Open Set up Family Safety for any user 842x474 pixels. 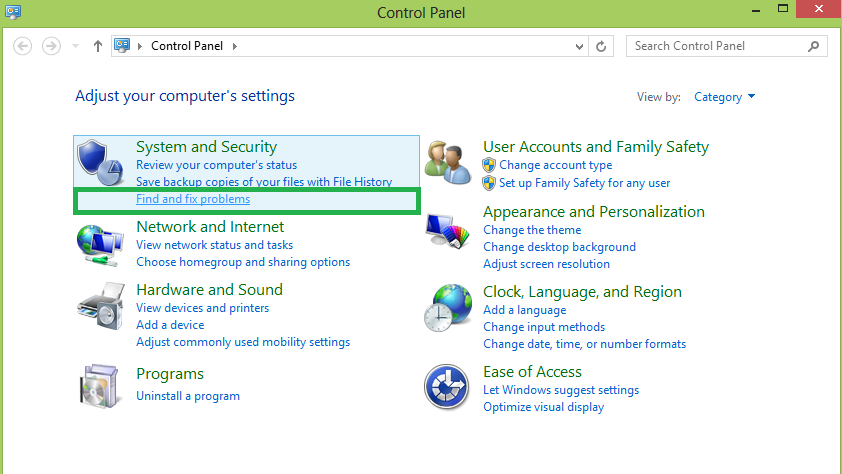585,183
